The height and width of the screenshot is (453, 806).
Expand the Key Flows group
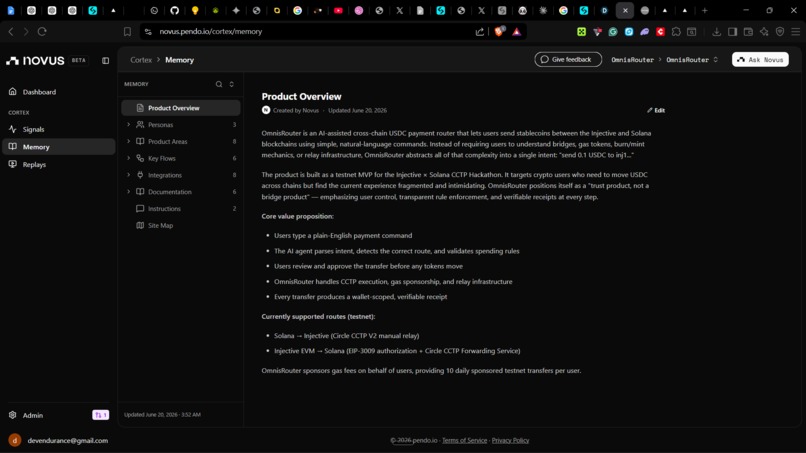pyautogui.click(x=129, y=158)
